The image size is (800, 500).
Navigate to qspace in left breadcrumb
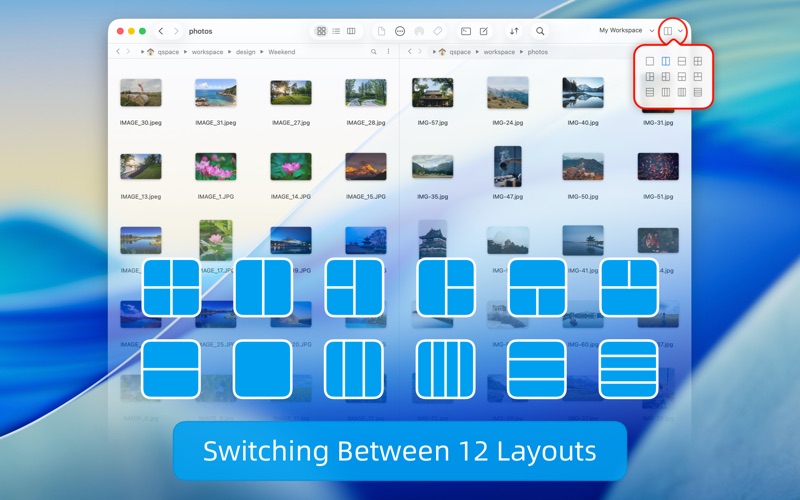click(x=168, y=52)
